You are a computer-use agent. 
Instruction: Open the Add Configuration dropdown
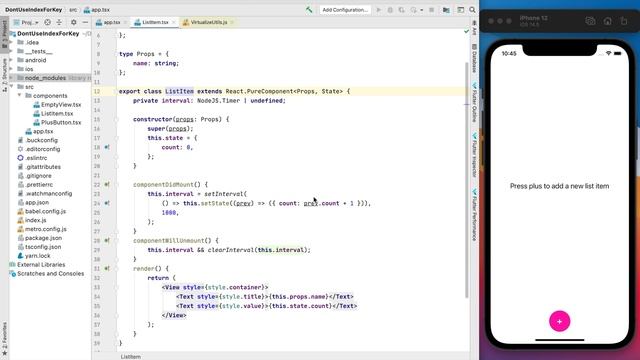(345, 9)
